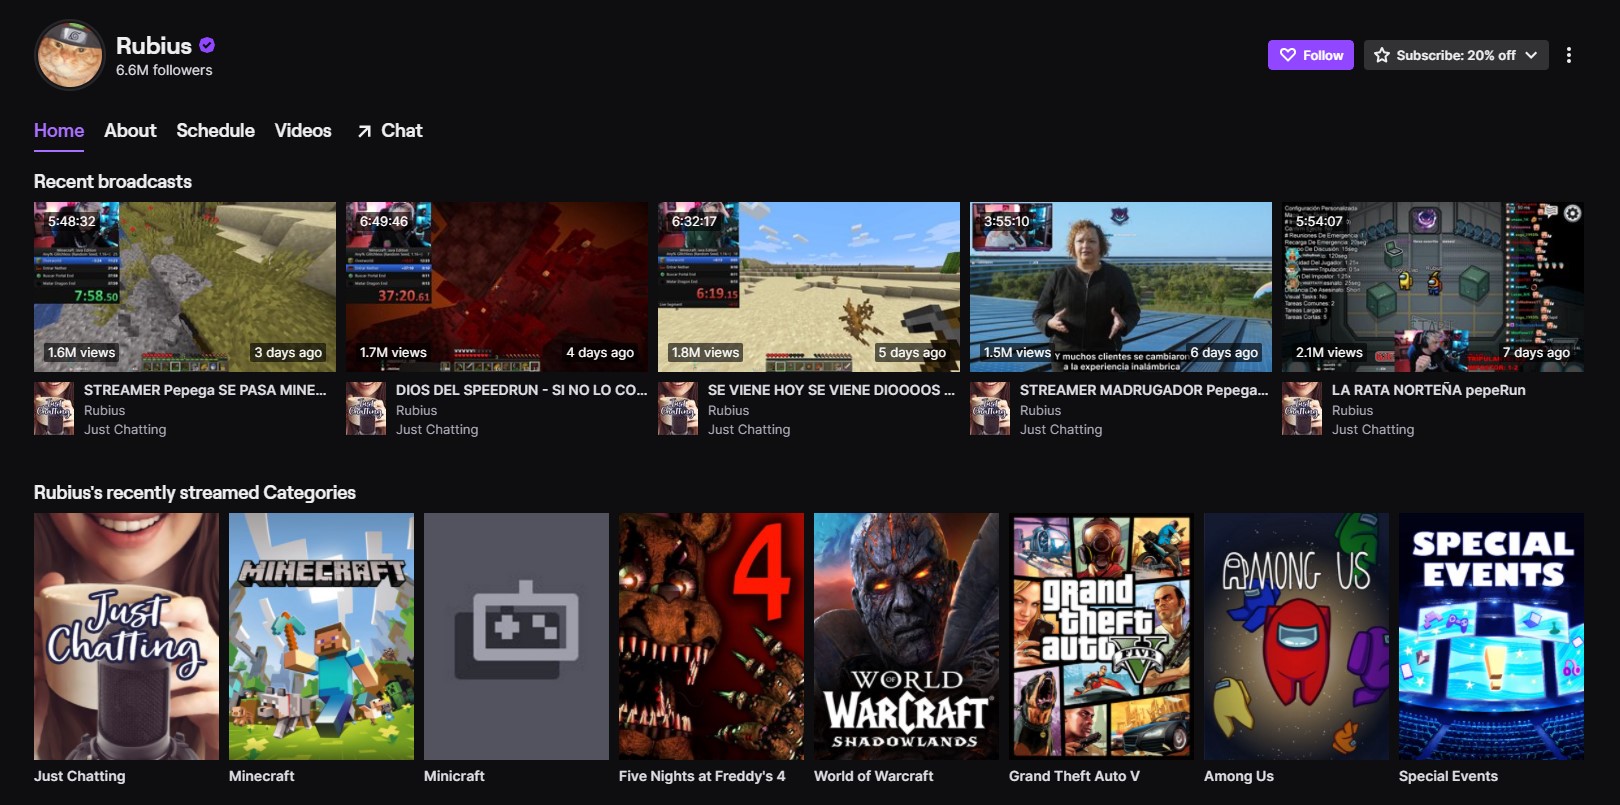Click Just Chatting icon beside LA RATA NORTEÑA
Image resolution: width=1620 pixels, height=805 pixels.
click(x=1302, y=408)
